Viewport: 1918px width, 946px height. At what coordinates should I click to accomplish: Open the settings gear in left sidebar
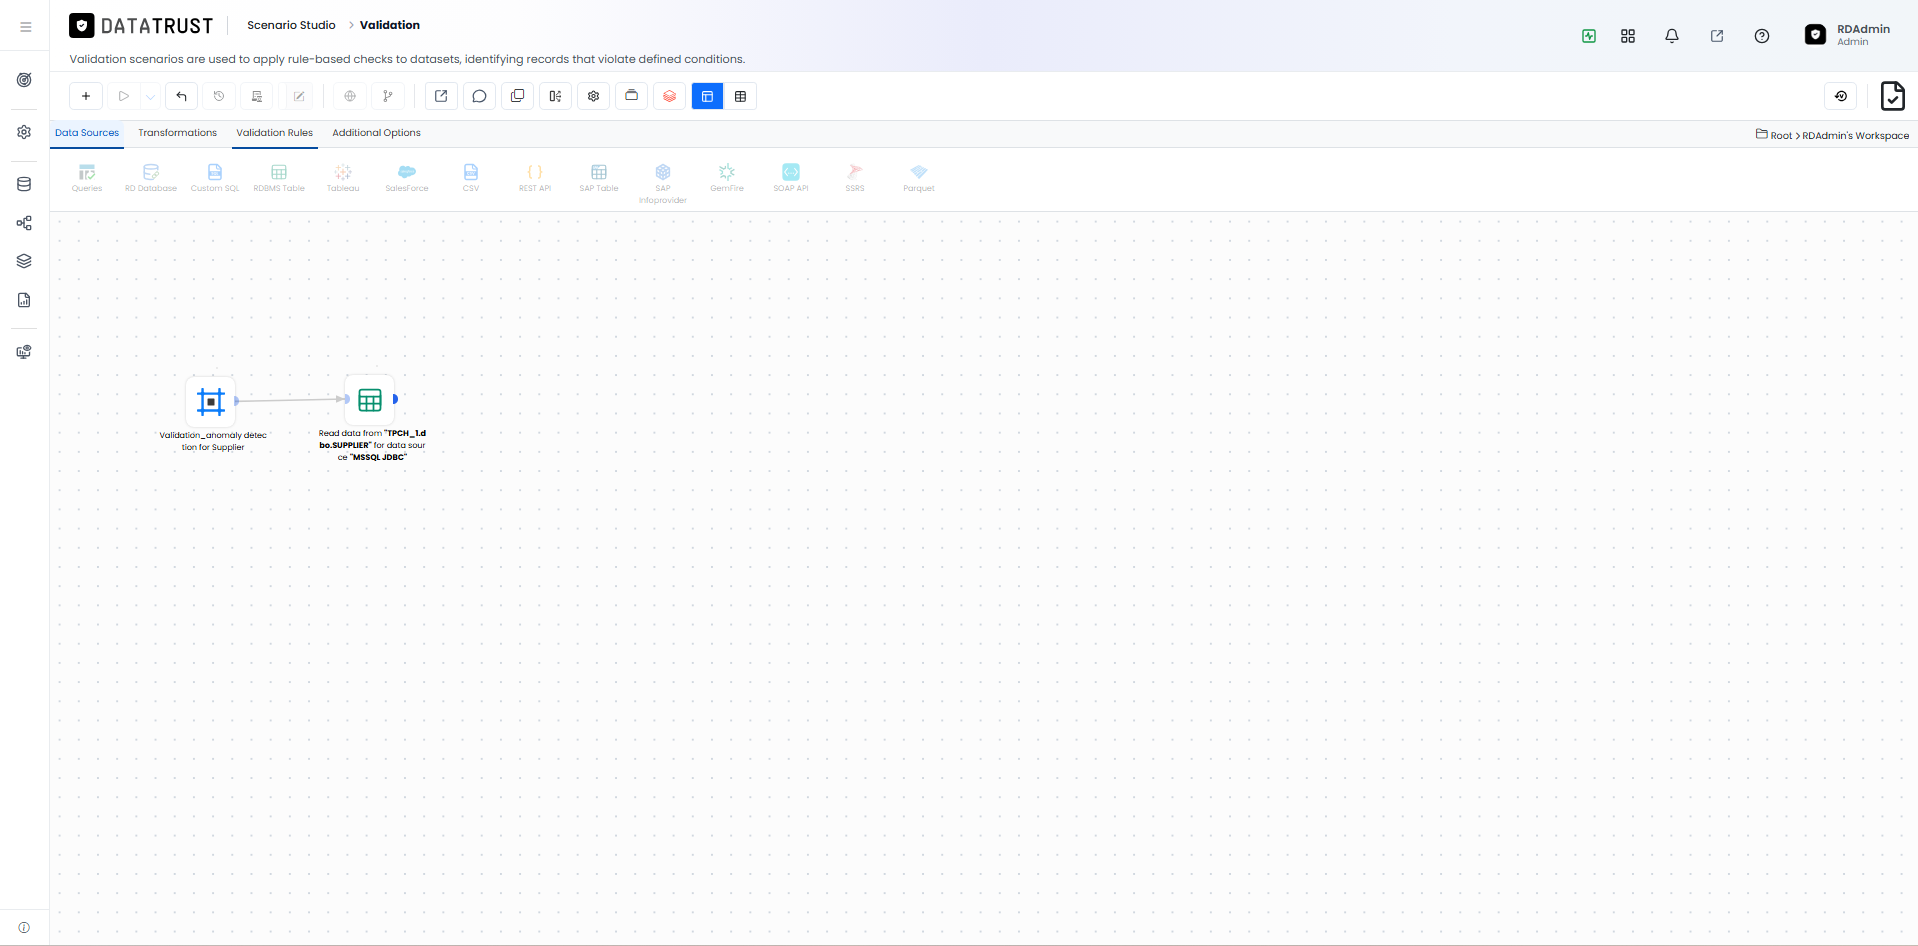[x=25, y=132]
